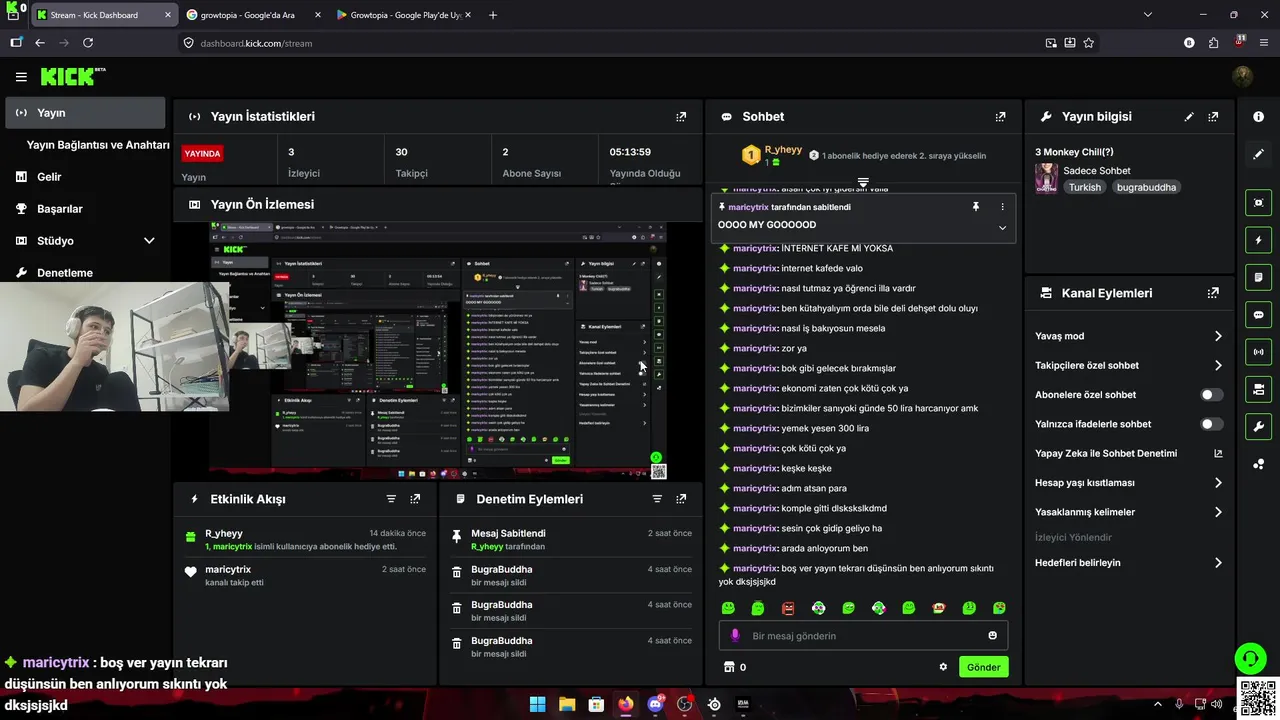
Task: Toggle Abonelere özel sohbet switch
Action: pyautogui.click(x=1210, y=395)
